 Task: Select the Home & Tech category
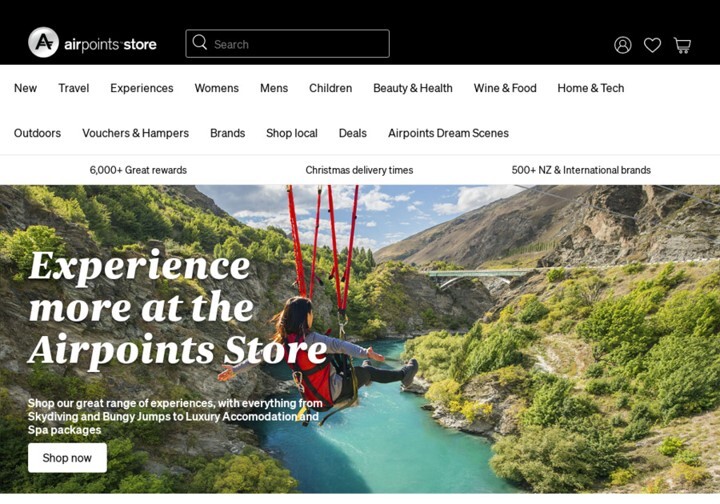(x=591, y=88)
